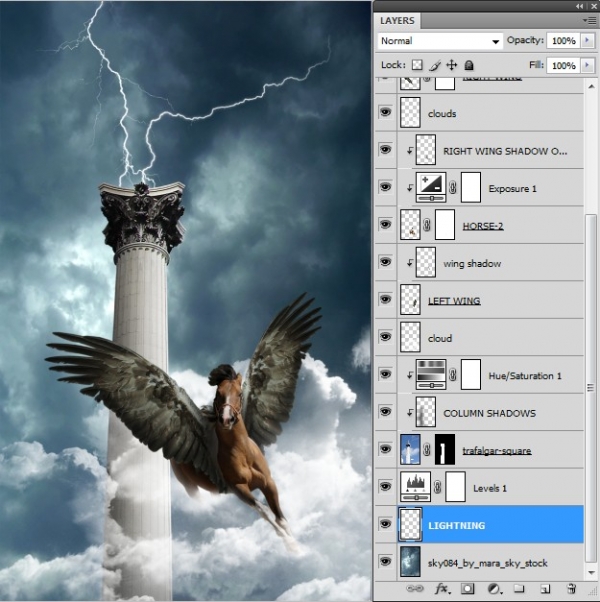
Task: Lock transparent pixels
Action: pos(417,65)
